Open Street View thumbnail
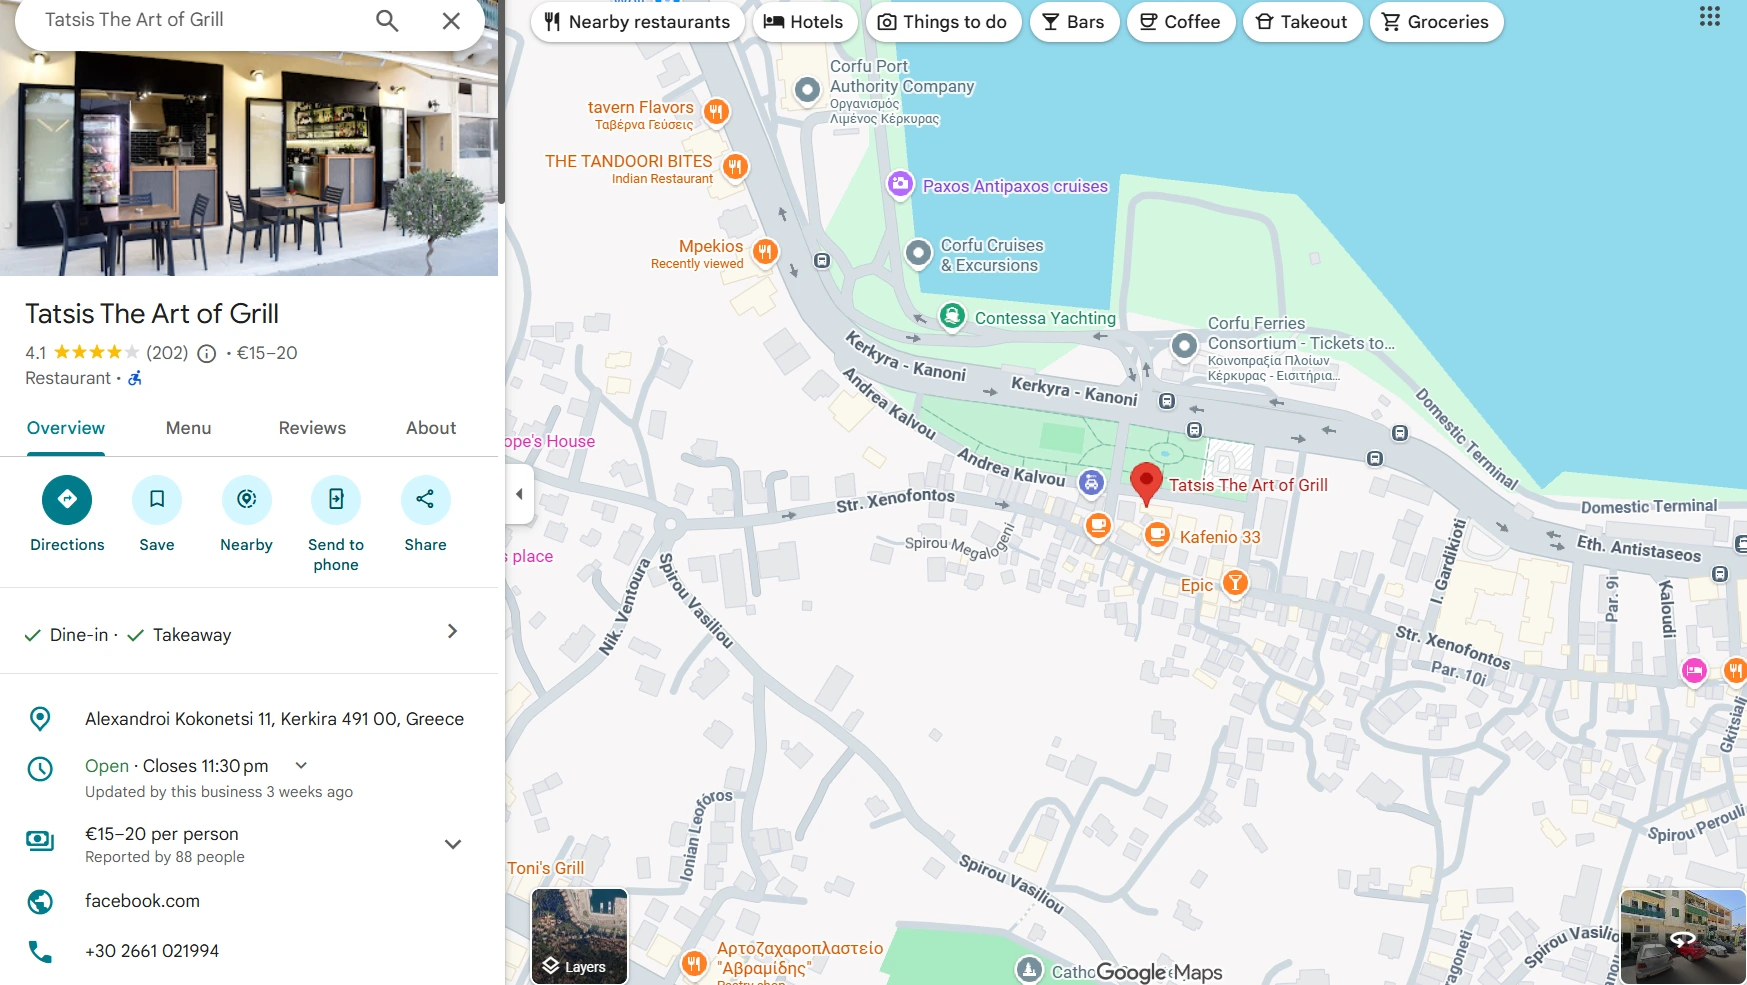 click(x=1683, y=937)
